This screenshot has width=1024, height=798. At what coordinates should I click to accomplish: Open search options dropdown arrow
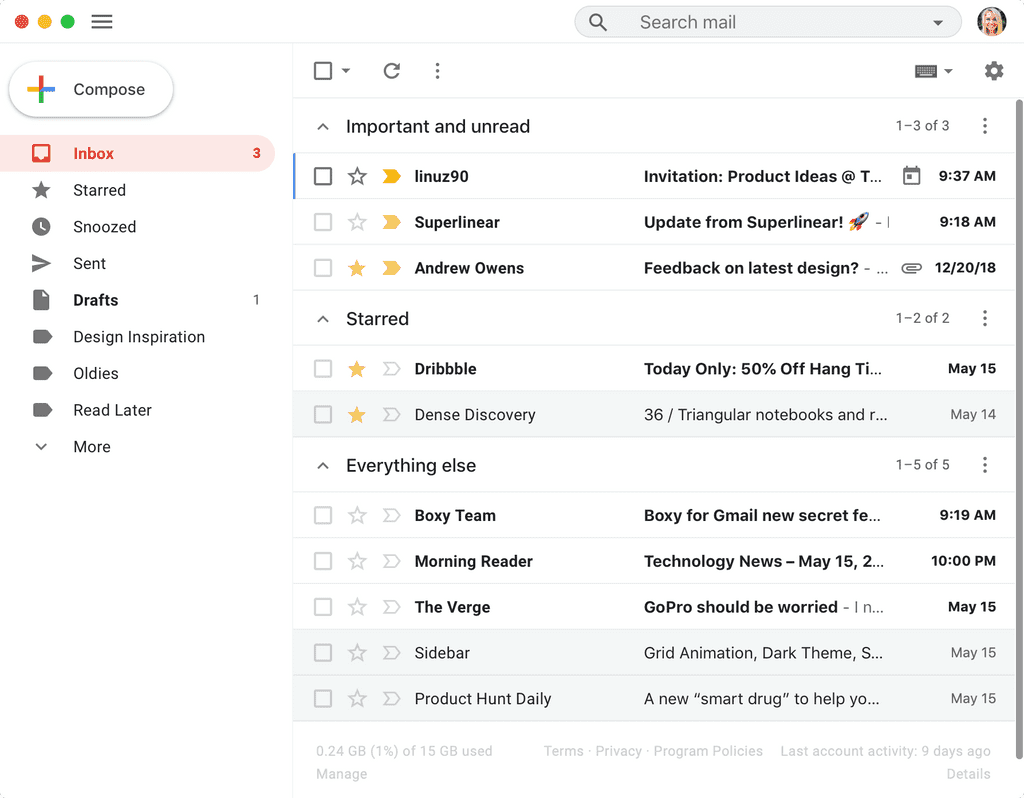938,23
